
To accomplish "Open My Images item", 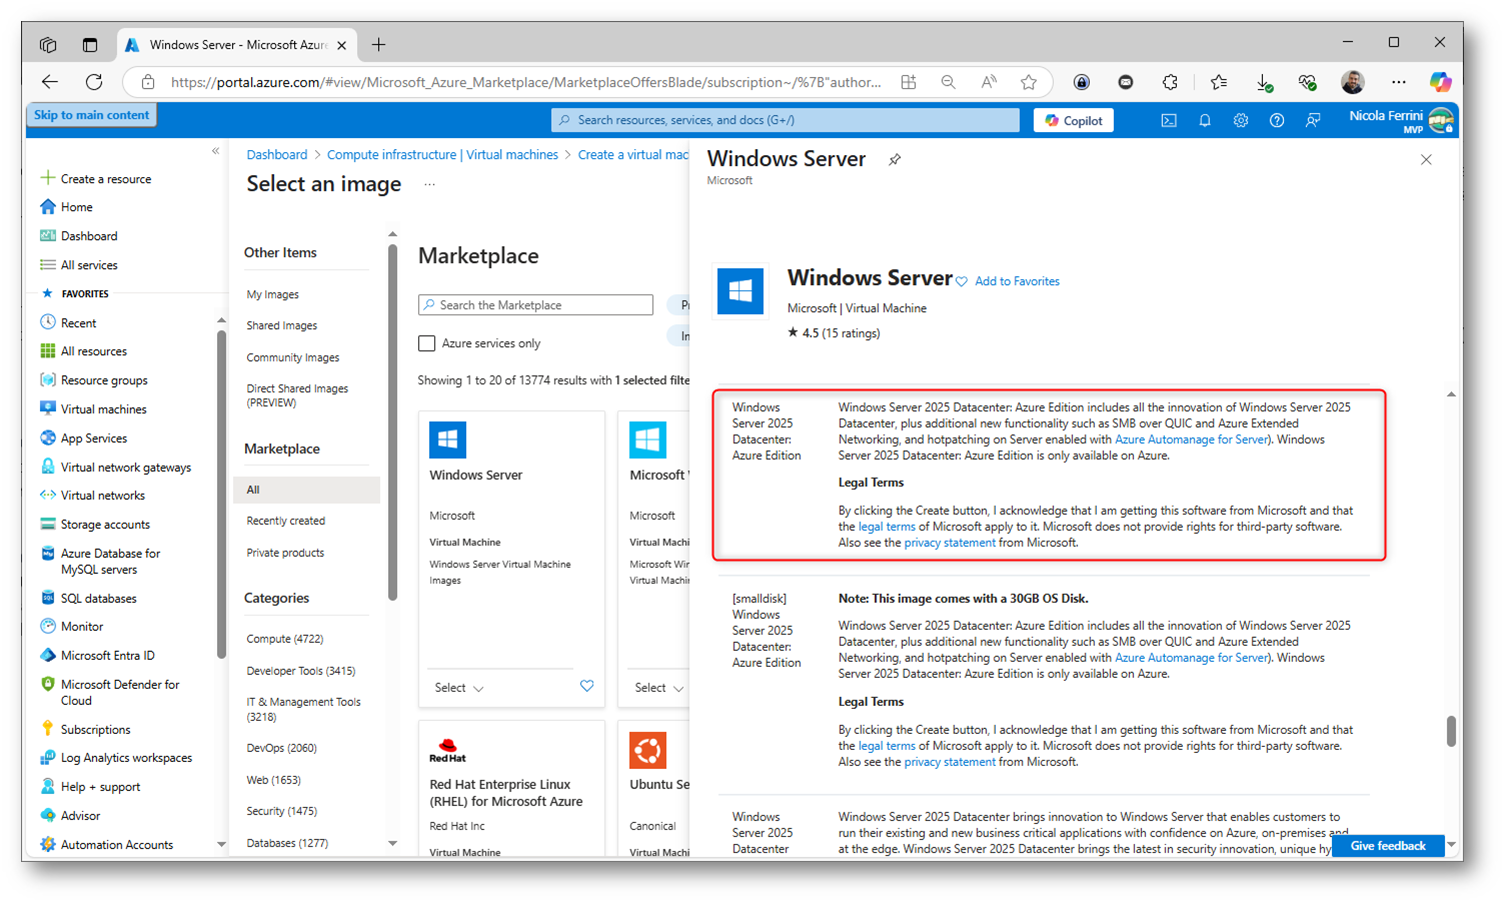I will pyautogui.click(x=272, y=295).
